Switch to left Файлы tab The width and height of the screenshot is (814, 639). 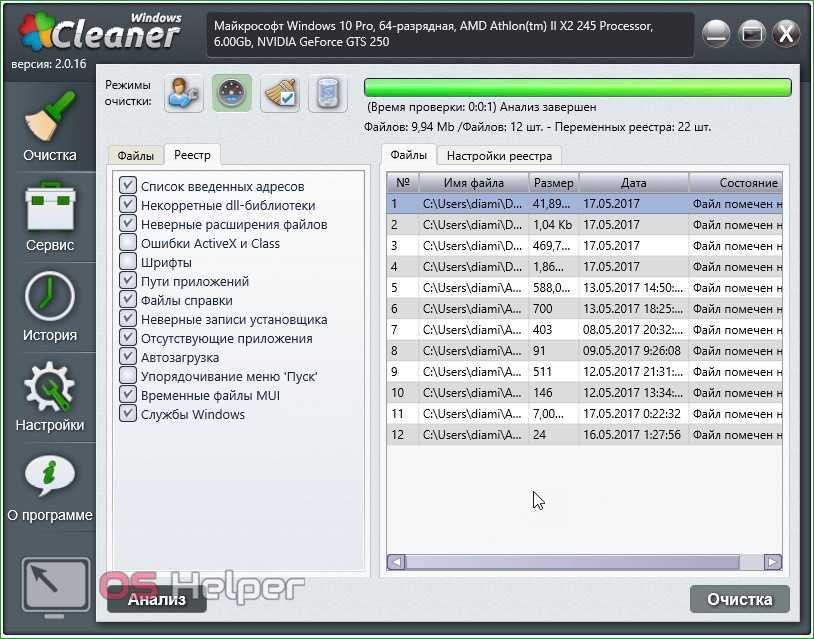pyautogui.click(x=135, y=156)
